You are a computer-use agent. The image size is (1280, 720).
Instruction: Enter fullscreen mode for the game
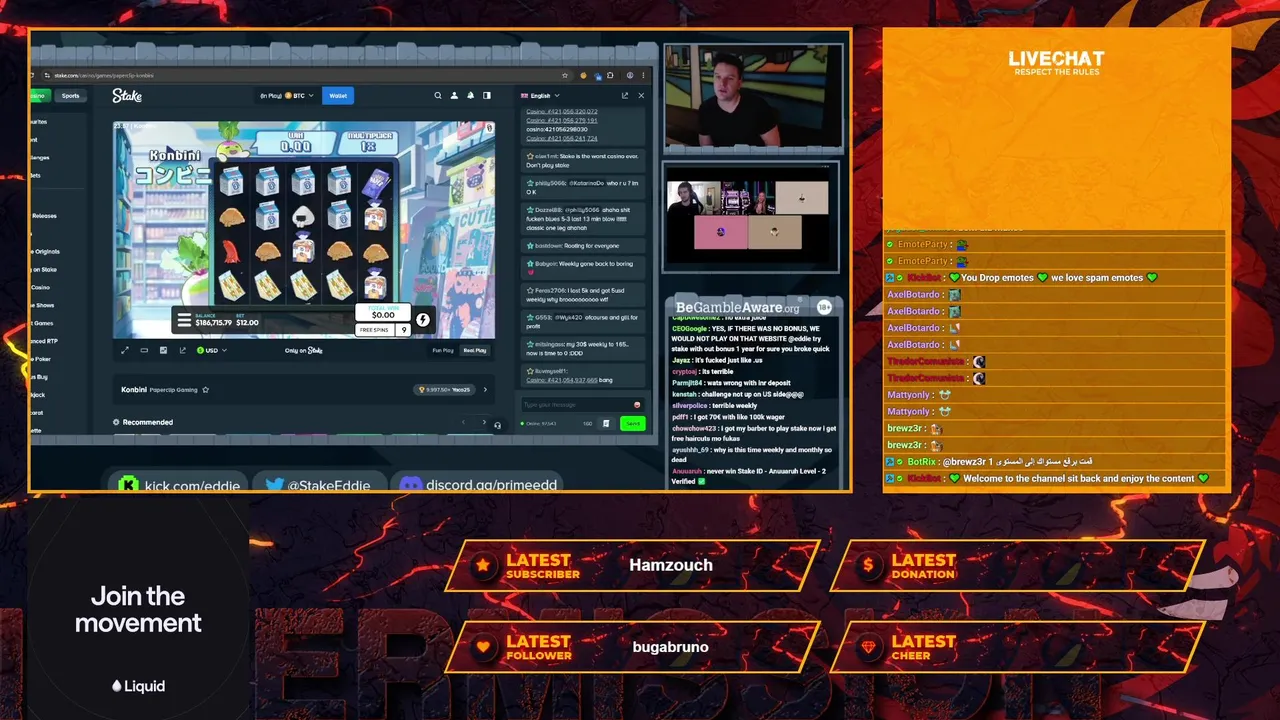125,350
